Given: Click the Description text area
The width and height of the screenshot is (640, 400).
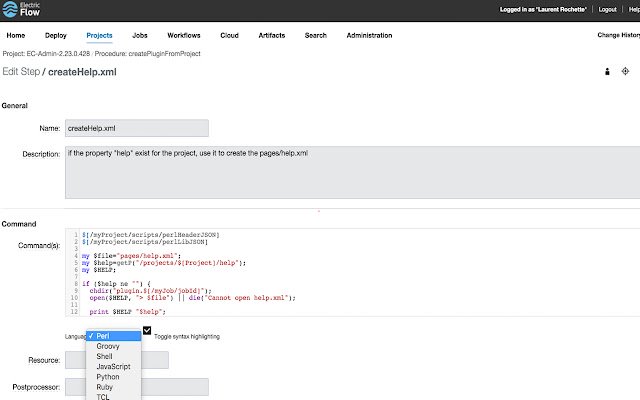Looking at the screenshot, I should 352,172.
